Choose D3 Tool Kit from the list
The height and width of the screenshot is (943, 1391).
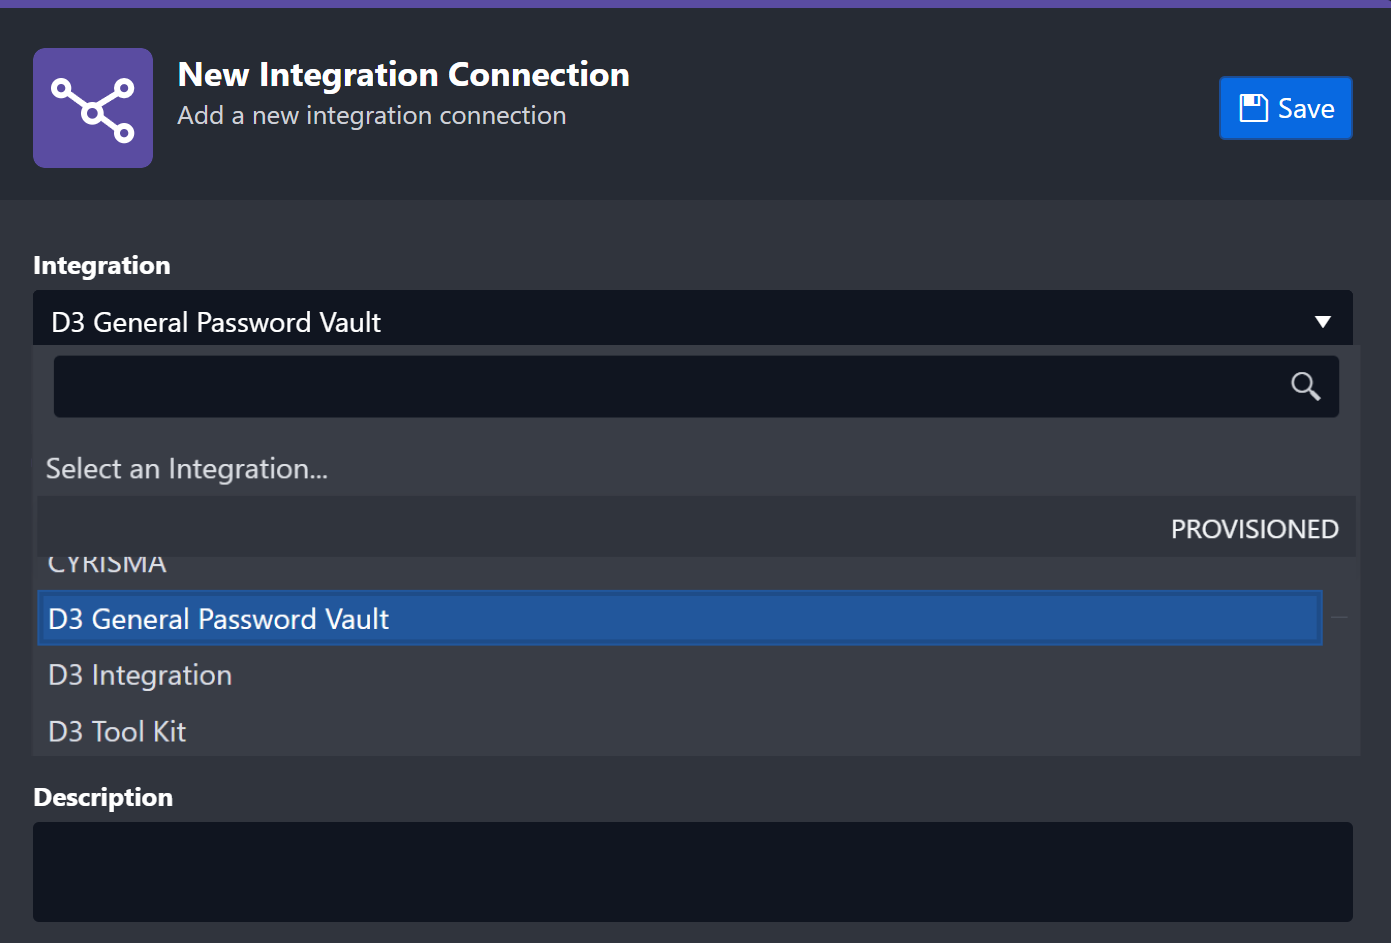pyautogui.click(x=117, y=731)
